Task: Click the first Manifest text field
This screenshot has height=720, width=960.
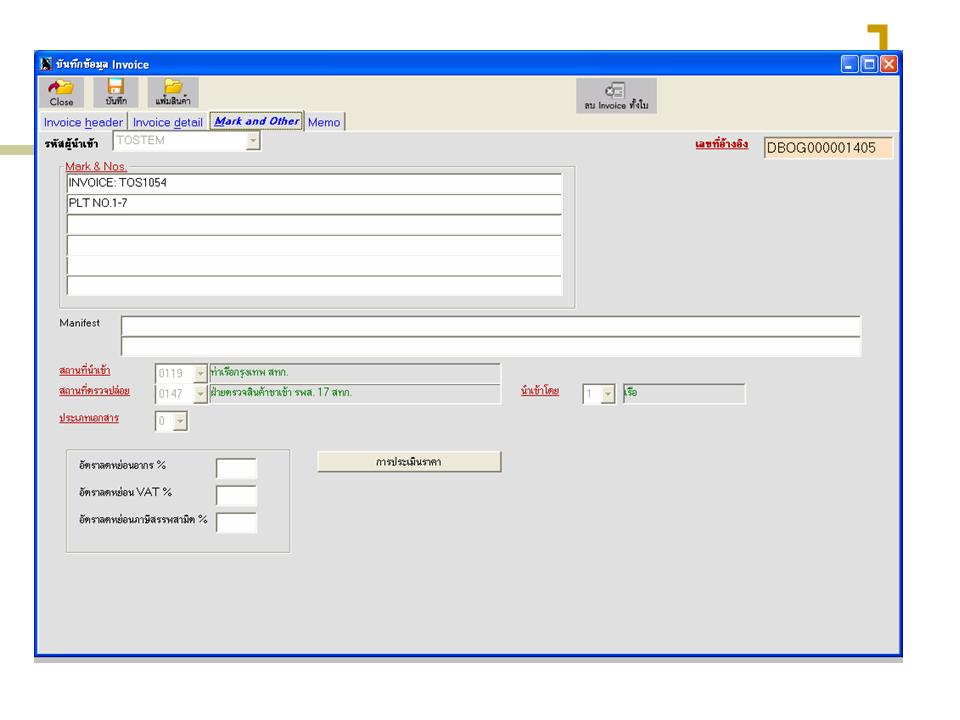Action: (490, 326)
